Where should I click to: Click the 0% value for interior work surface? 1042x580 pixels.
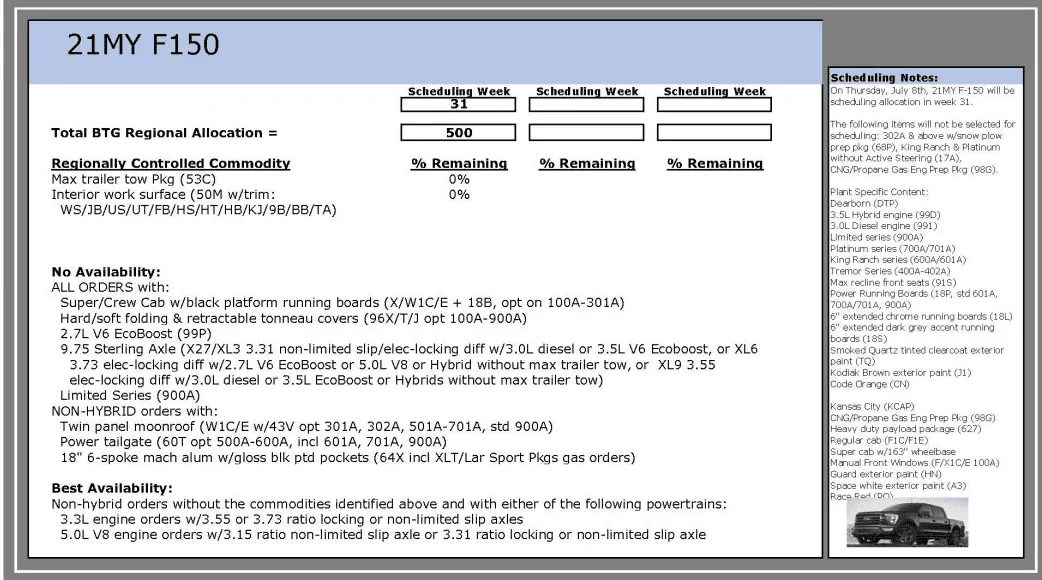[x=459, y=195]
